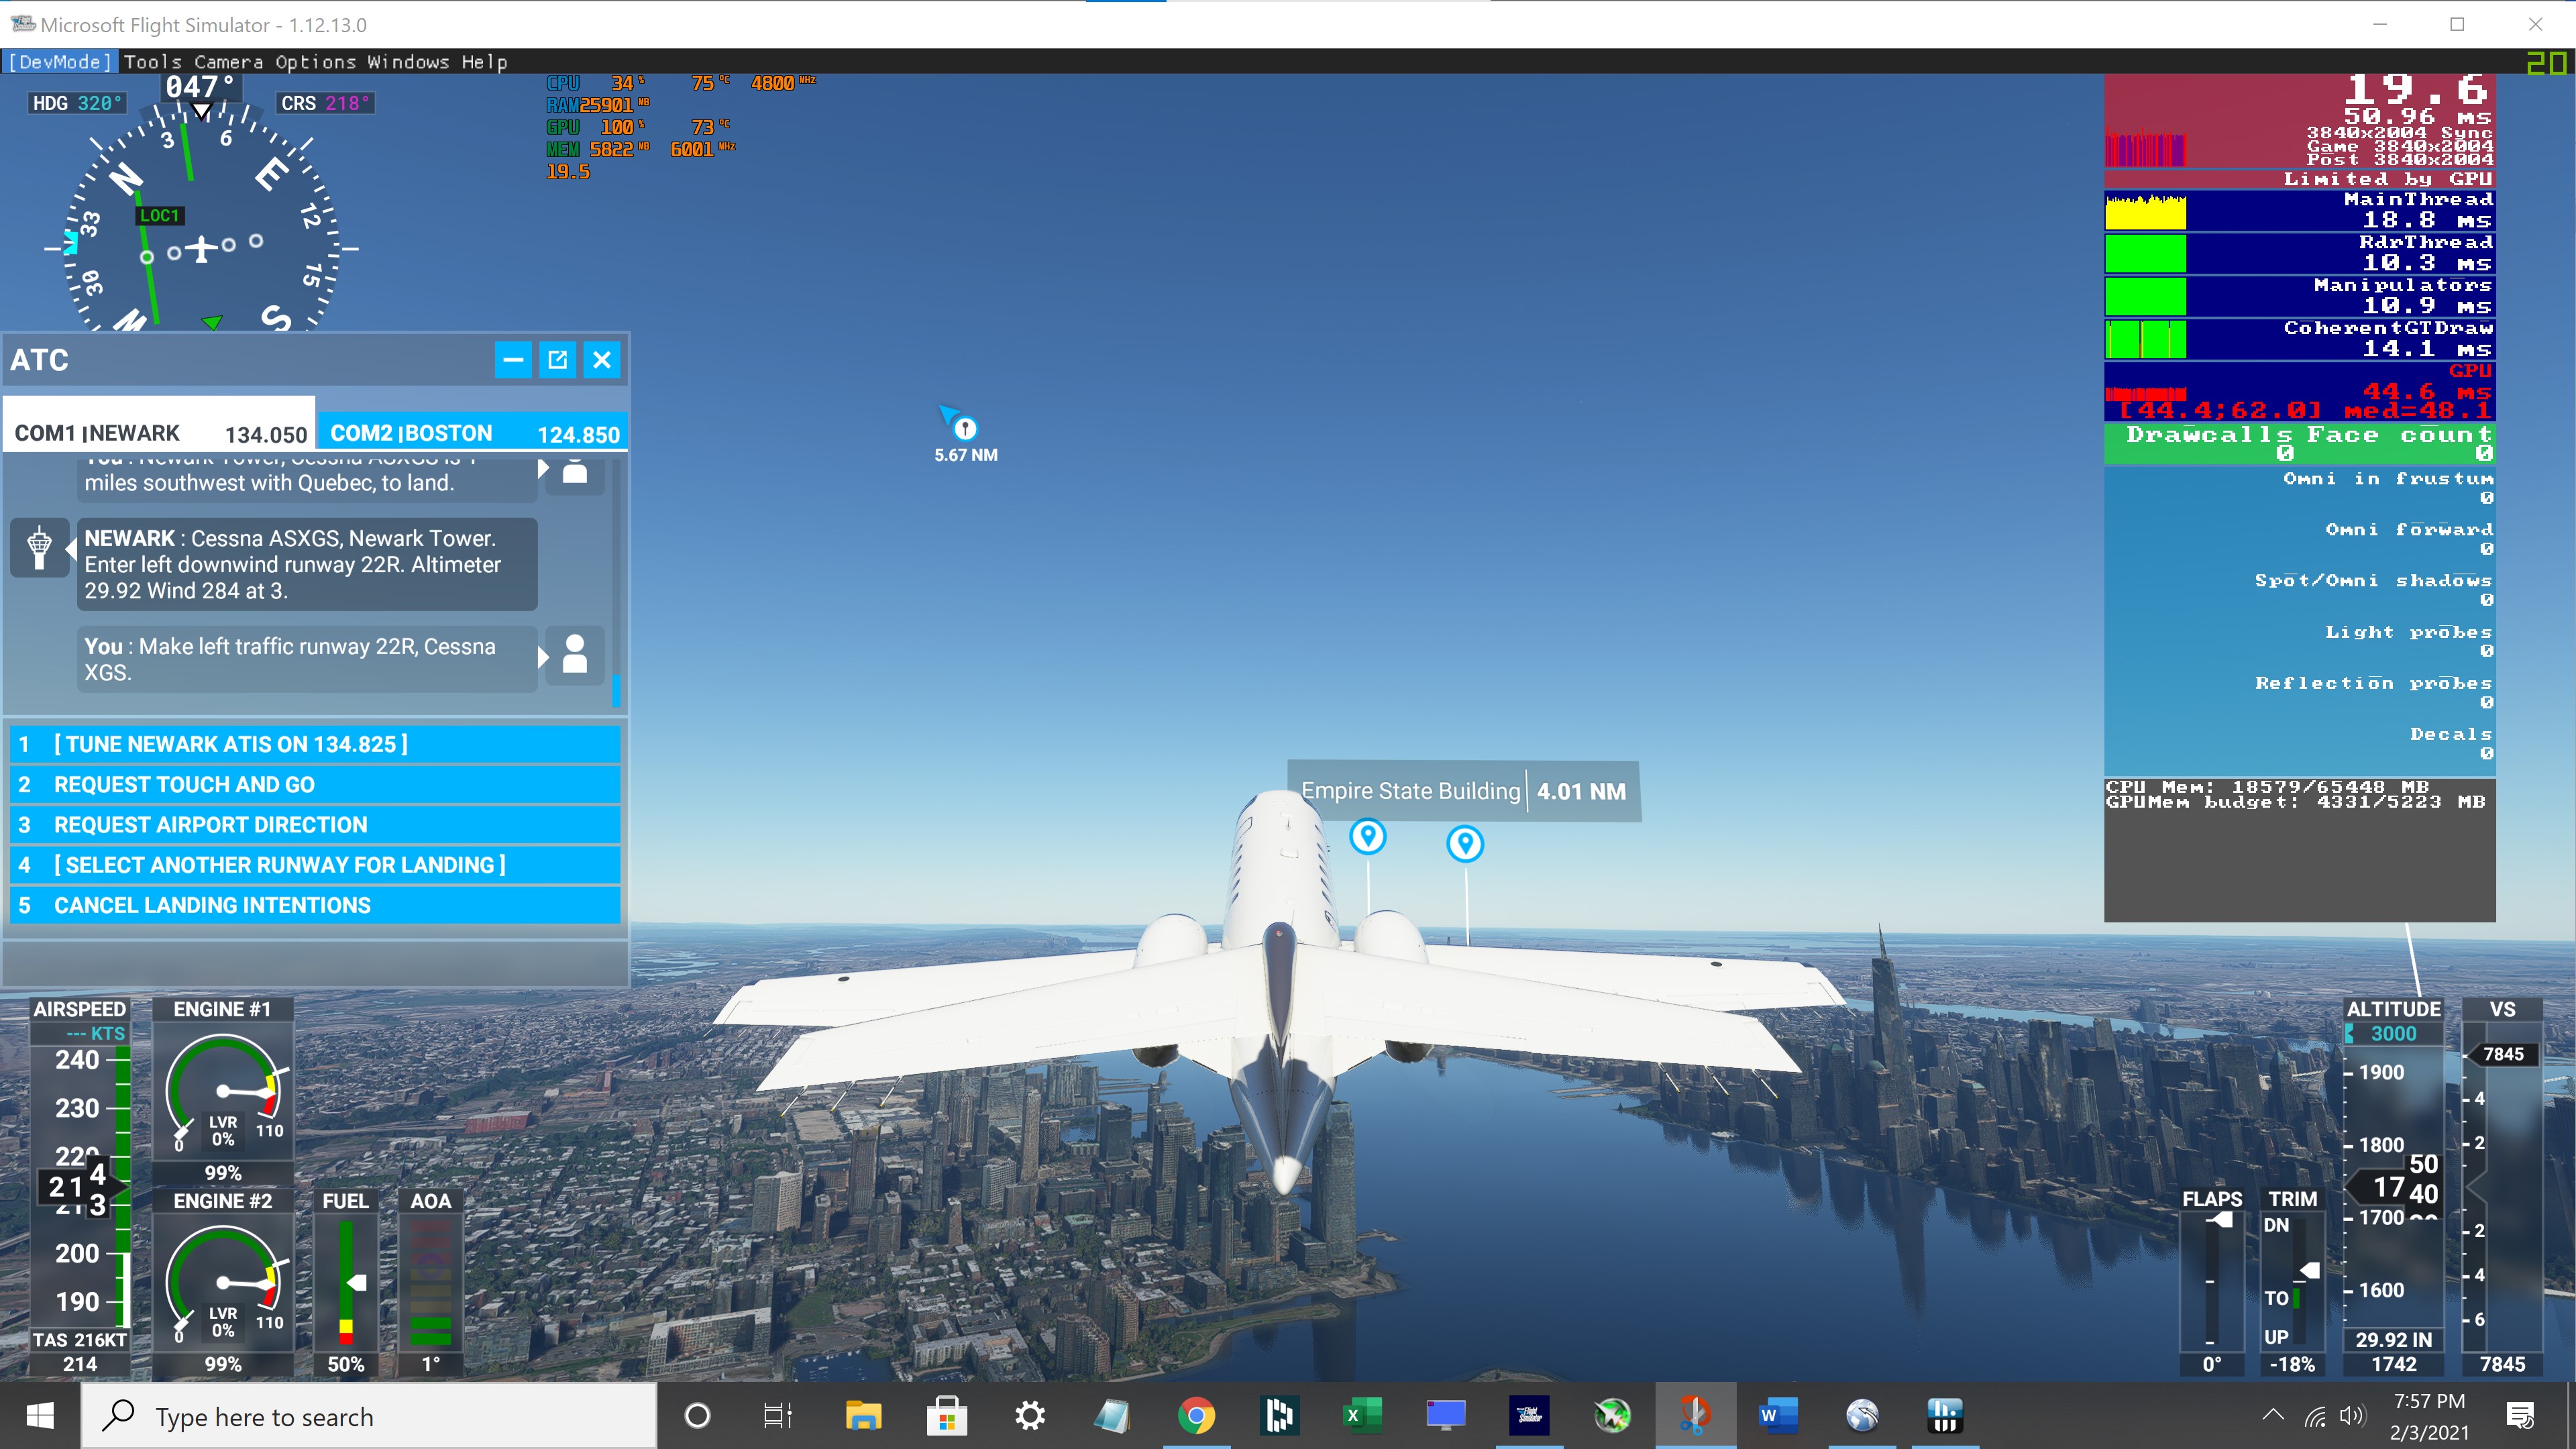Click the Engine #2 gauge dial
This screenshot has width=2576, height=1449.
[x=223, y=1283]
